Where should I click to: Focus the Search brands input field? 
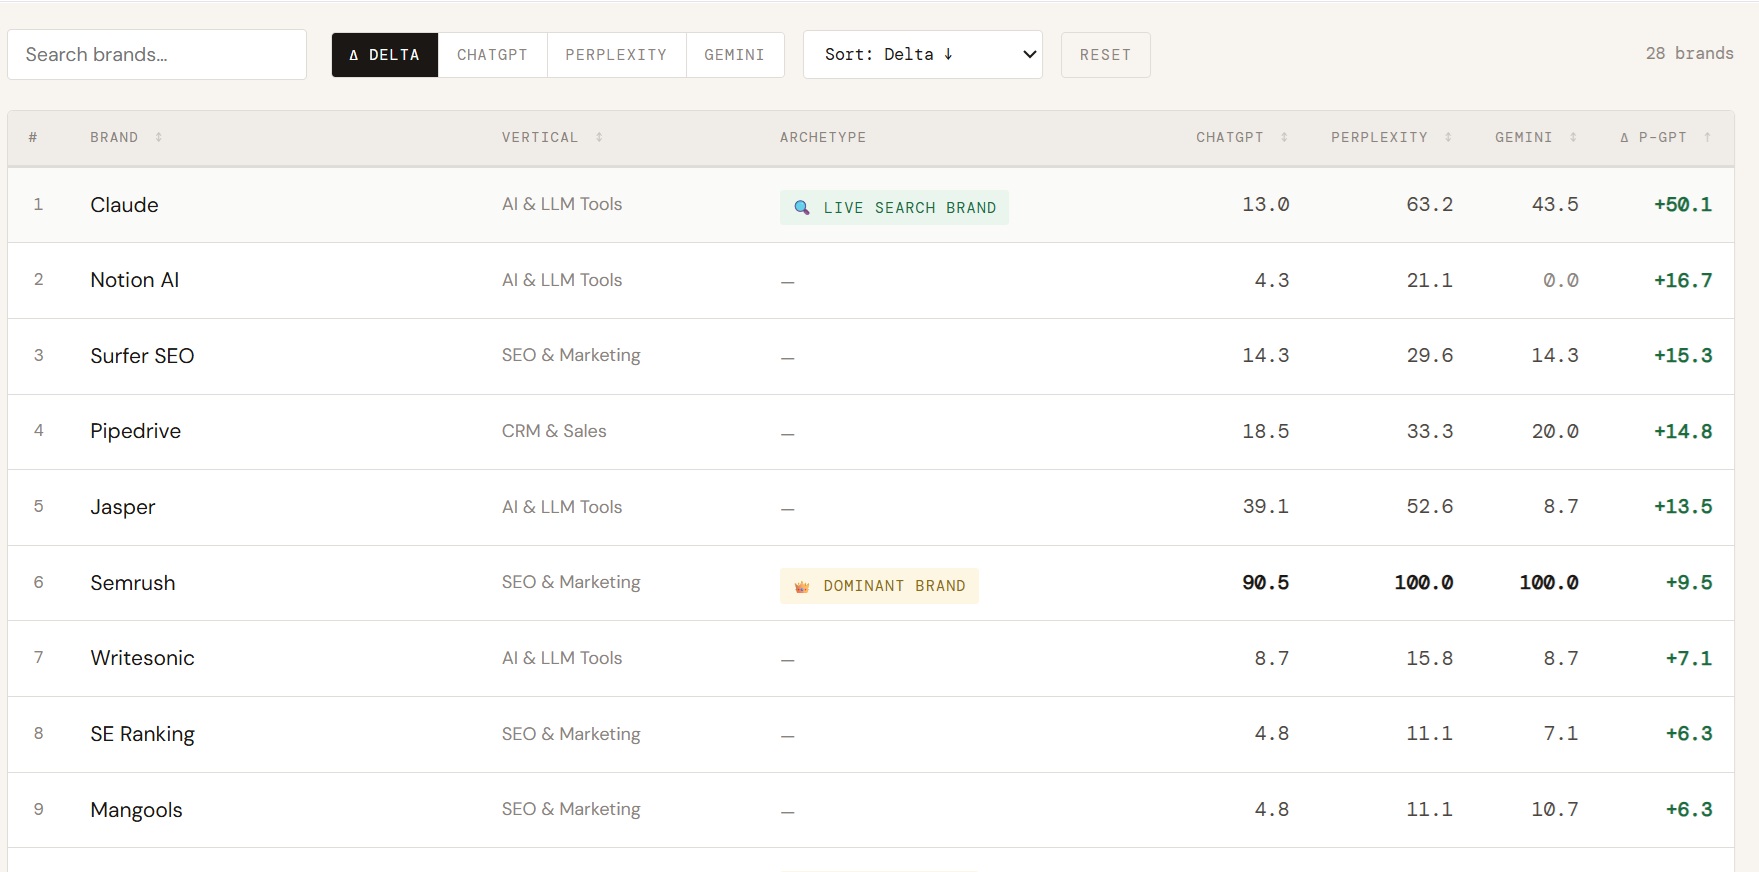click(x=157, y=55)
